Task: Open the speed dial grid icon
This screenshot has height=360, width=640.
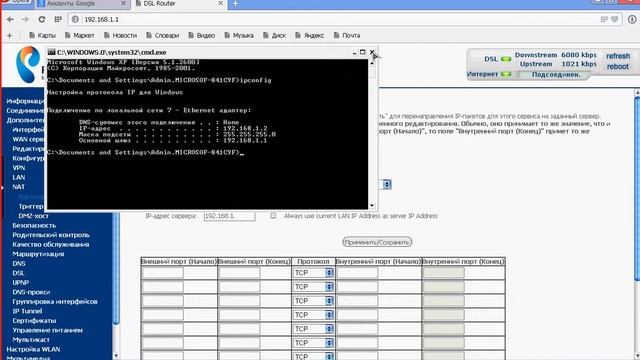Action: pyautogui.click(x=58, y=19)
